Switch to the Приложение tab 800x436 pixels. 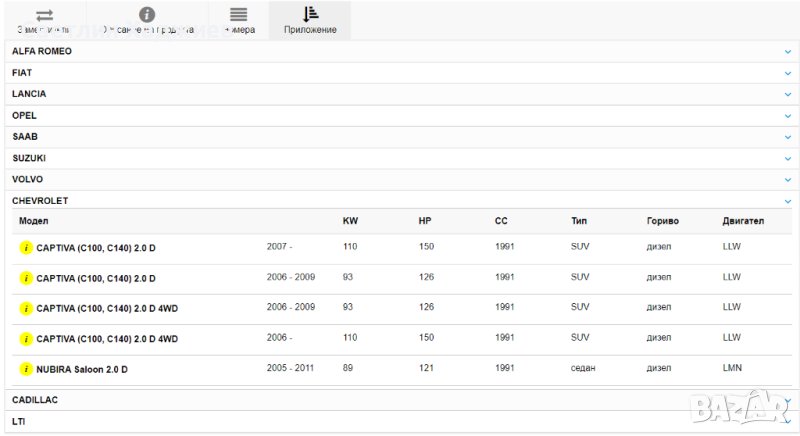point(310,20)
